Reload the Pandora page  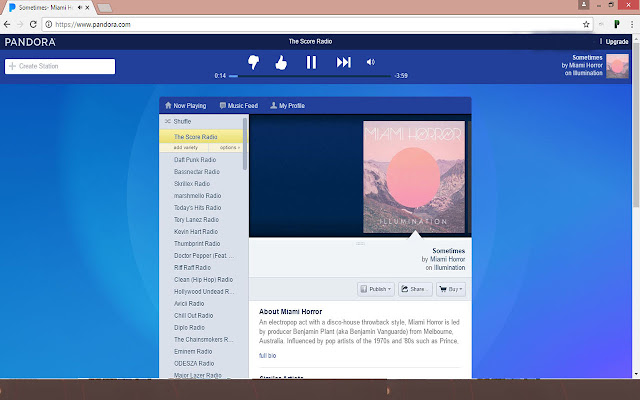point(33,24)
